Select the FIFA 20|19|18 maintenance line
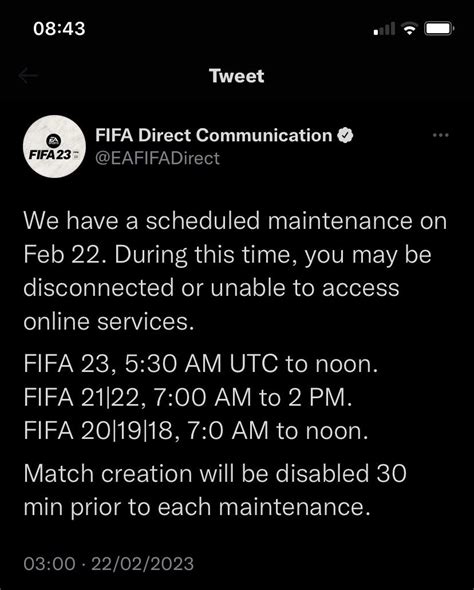Image resolution: width=474 pixels, height=590 pixels. pos(196,431)
